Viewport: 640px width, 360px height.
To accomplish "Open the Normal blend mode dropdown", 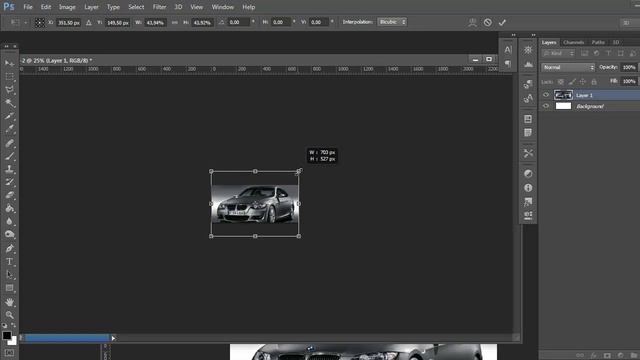I will click(x=568, y=67).
